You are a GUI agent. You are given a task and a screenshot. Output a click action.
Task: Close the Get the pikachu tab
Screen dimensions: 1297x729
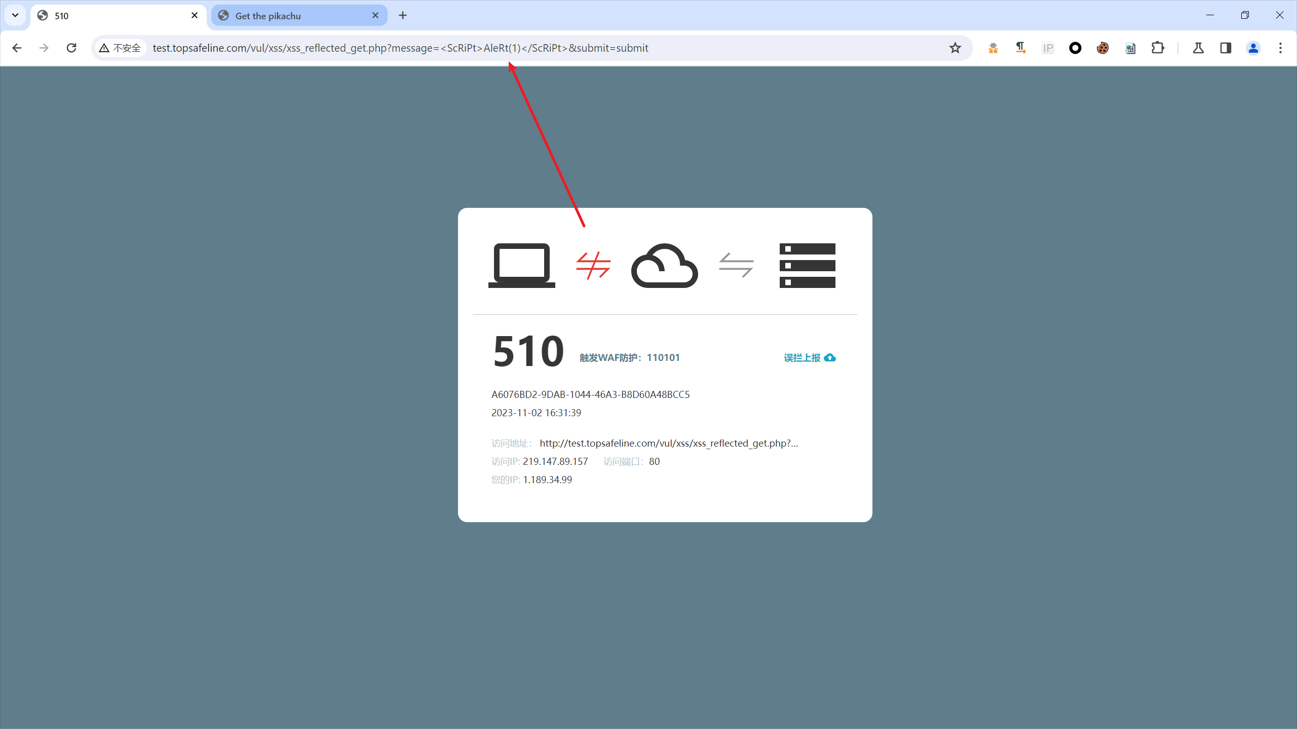(375, 16)
